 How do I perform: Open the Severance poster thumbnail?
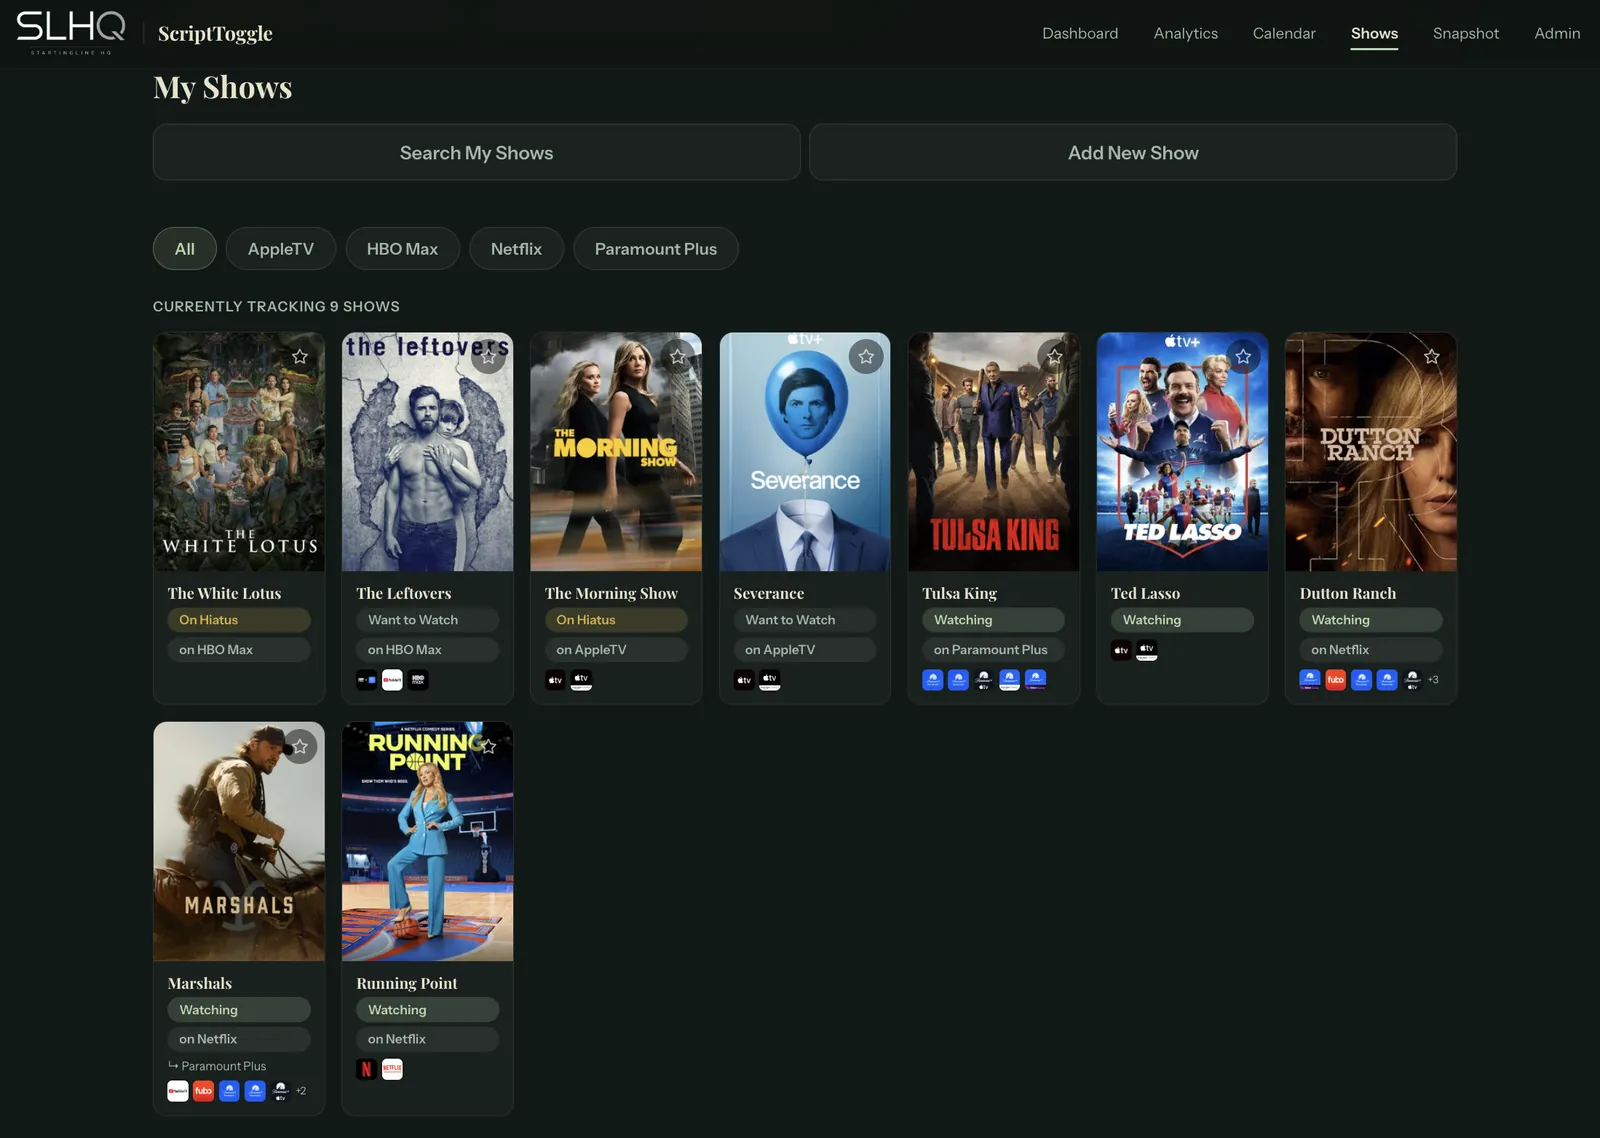click(805, 452)
